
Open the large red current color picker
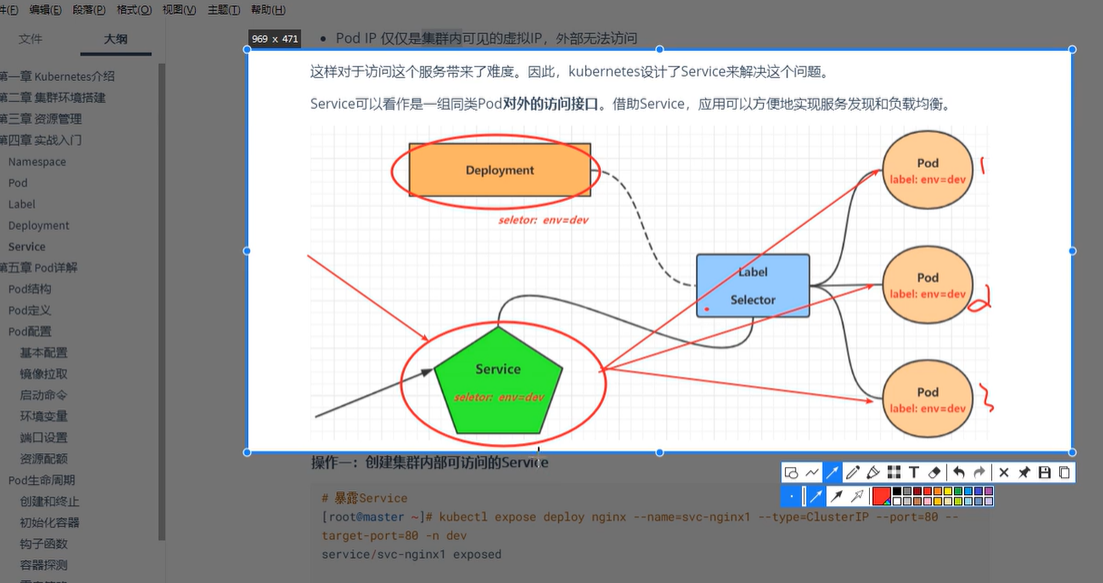click(881, 496)
